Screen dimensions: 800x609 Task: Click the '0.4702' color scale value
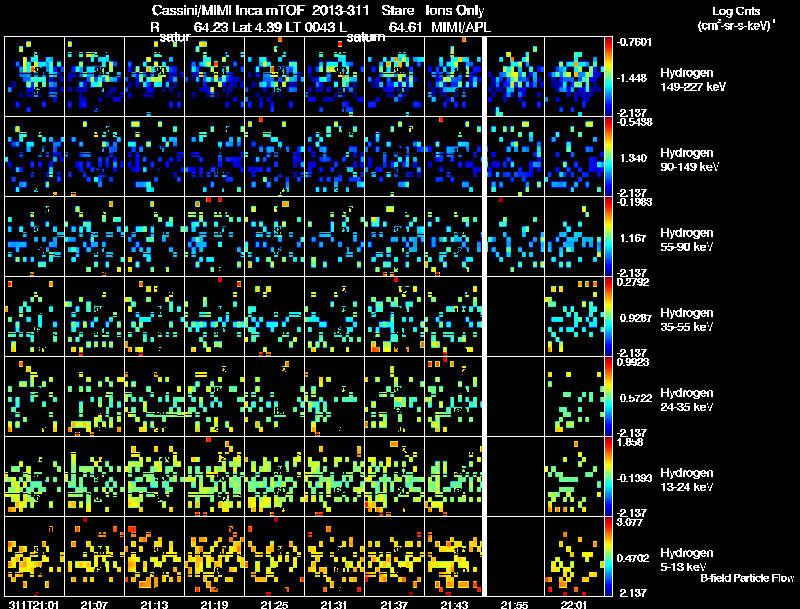coord(633,559)
